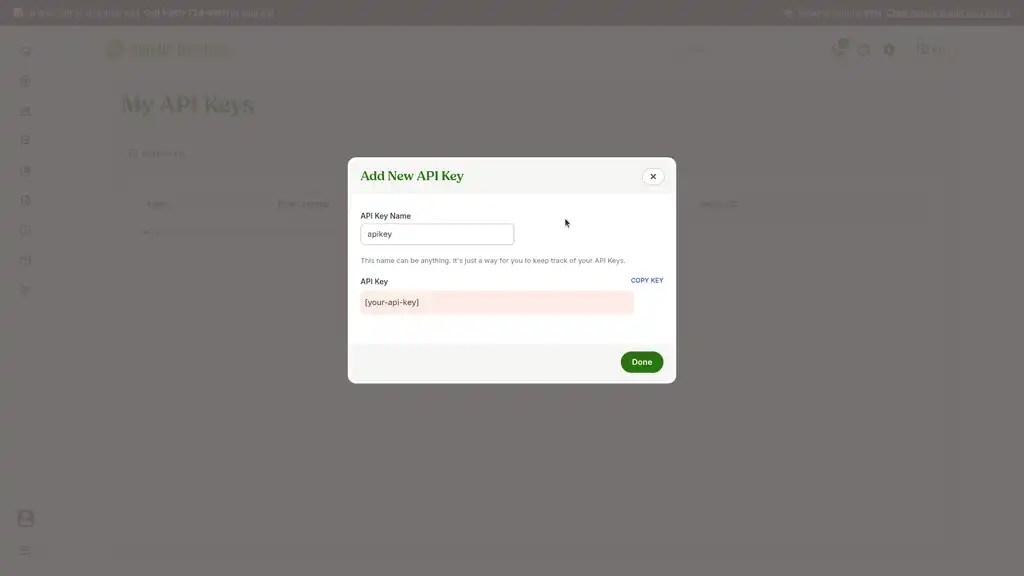Click the circular target icon in left sidebar
The width and height of the screenshot is (1024, 576).
click(25, 82)
